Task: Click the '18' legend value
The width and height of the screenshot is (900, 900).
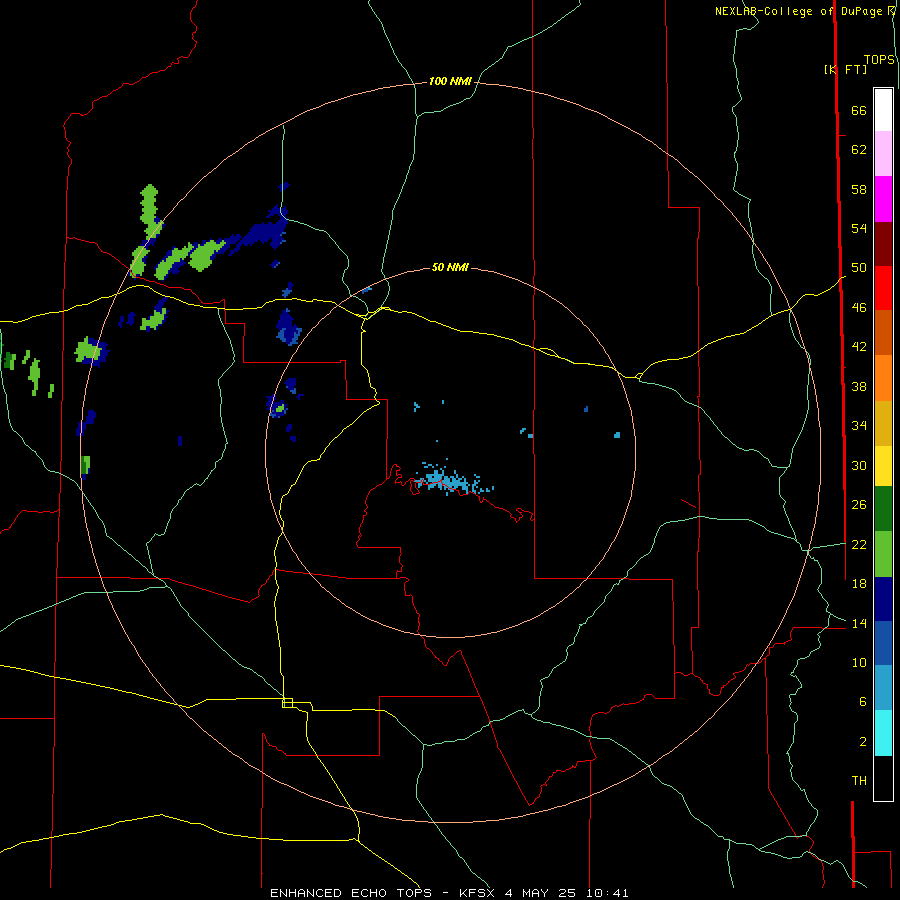Action: pyautogui.click(x=859, y=584)
